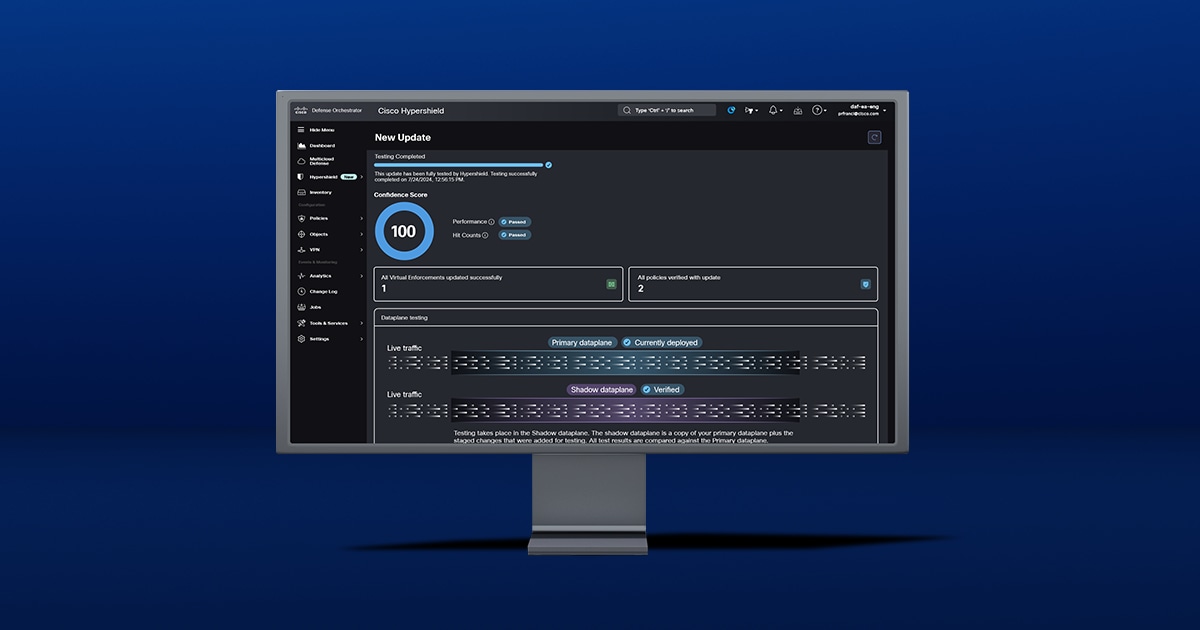Click the Inventory sidebar icon
Screen dimensions: 1200x630
point(301,192)
